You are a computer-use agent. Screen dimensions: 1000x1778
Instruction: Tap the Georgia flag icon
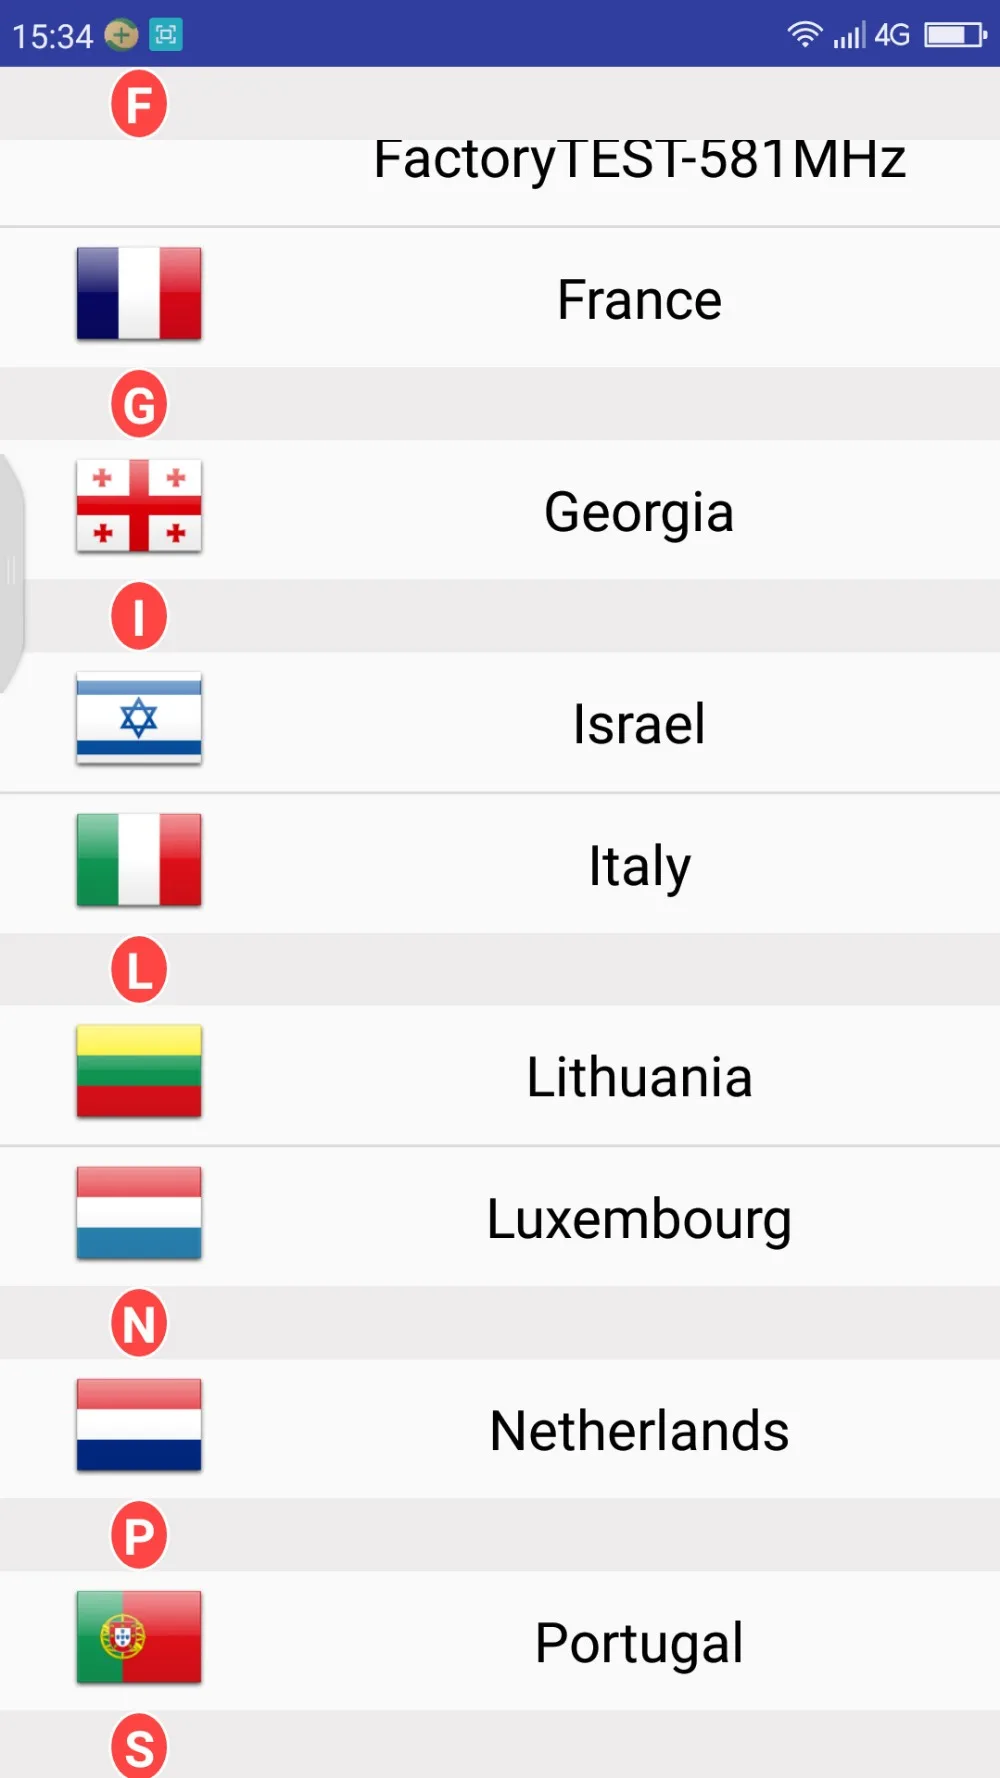[x=139, y=506]
